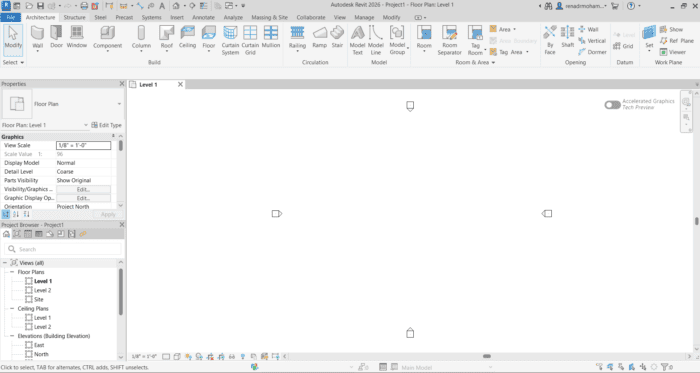
Task: Choose the Room Separator tool
Action: (450, 40)
